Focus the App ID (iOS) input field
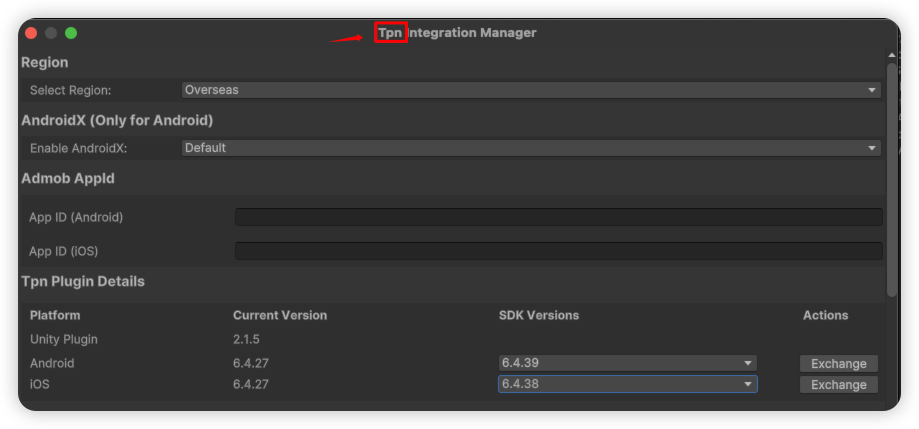 (x=558, y=251)
